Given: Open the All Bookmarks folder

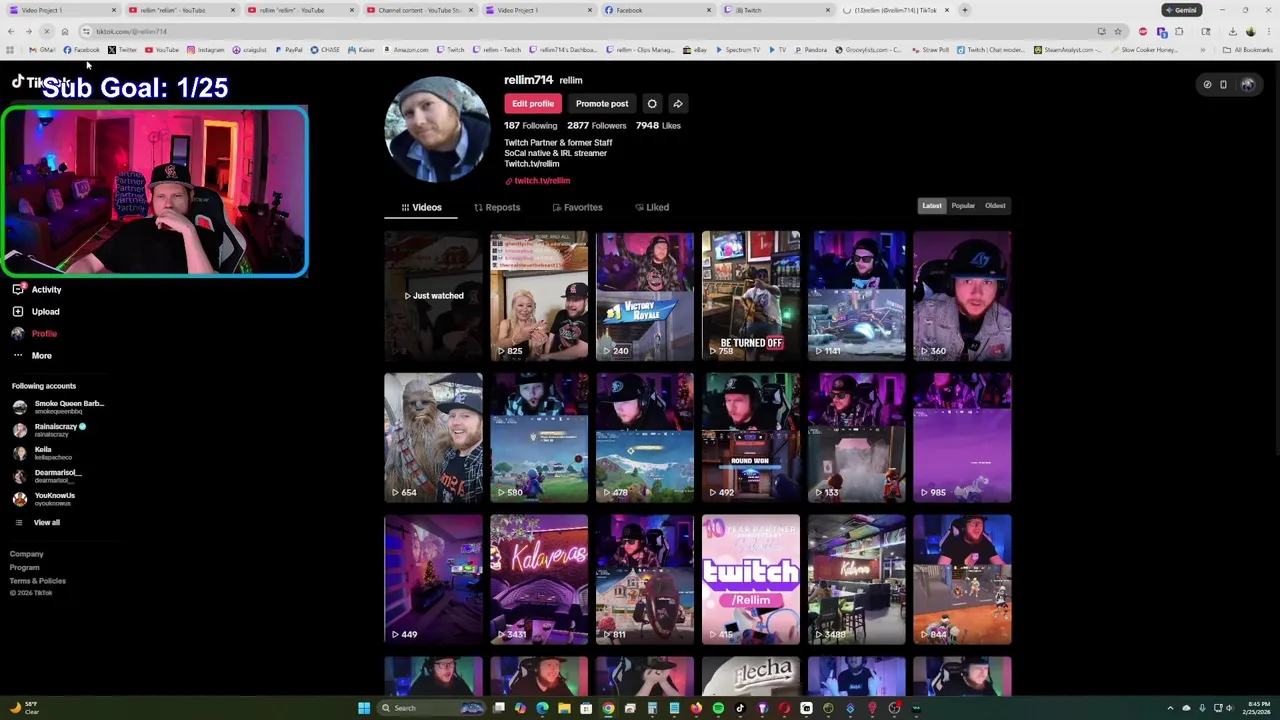Looking at the screenshot, I should [x=1247, y=50].
